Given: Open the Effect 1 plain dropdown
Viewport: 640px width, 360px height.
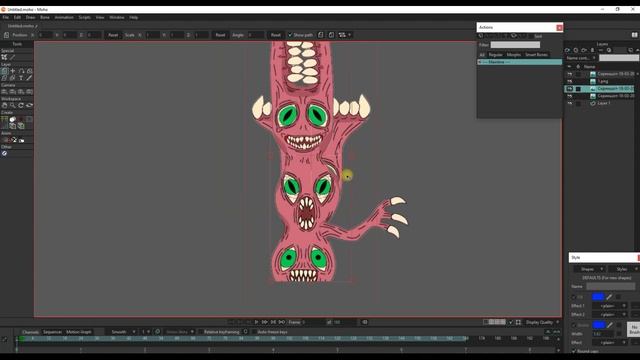Looking at the screenshot, I should [x=610, y=306].
